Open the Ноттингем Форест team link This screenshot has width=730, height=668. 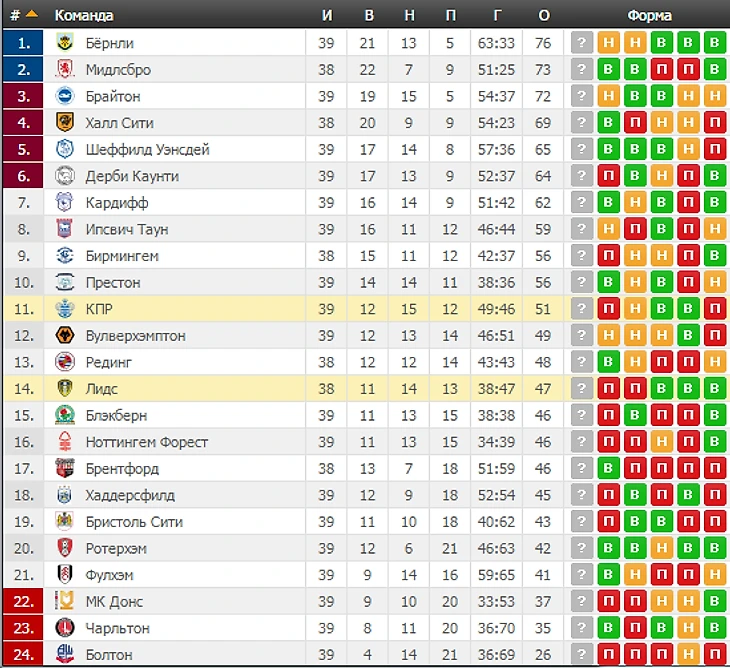[146, 442]
